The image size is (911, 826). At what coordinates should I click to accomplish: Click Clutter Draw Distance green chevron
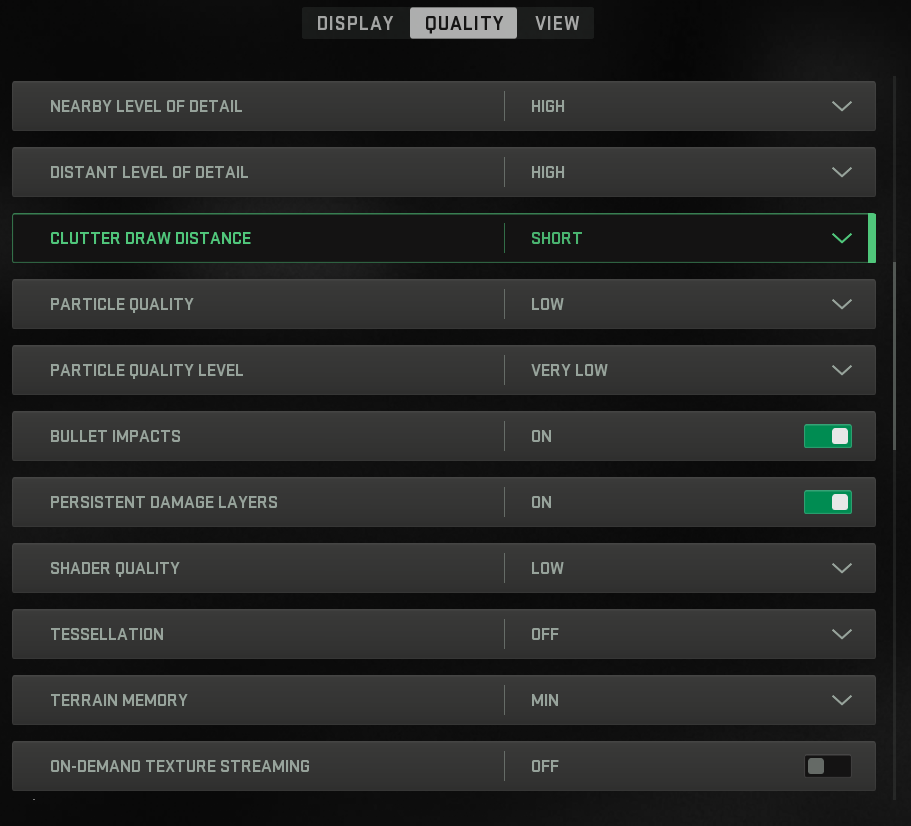[841, 238]
